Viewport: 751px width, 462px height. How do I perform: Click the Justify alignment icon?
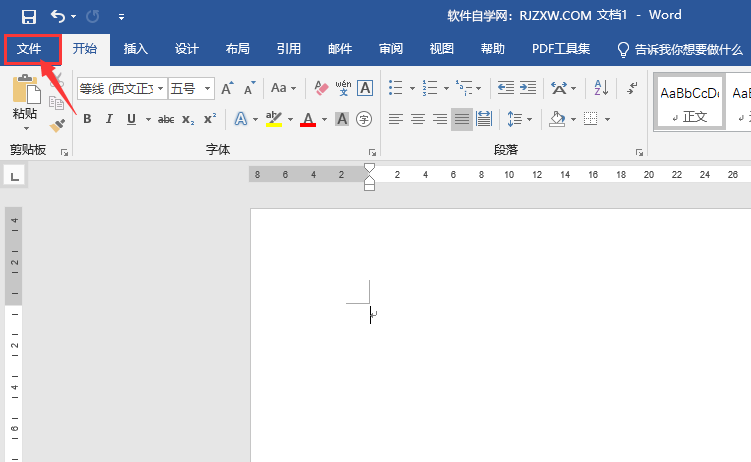coord(462,119)
